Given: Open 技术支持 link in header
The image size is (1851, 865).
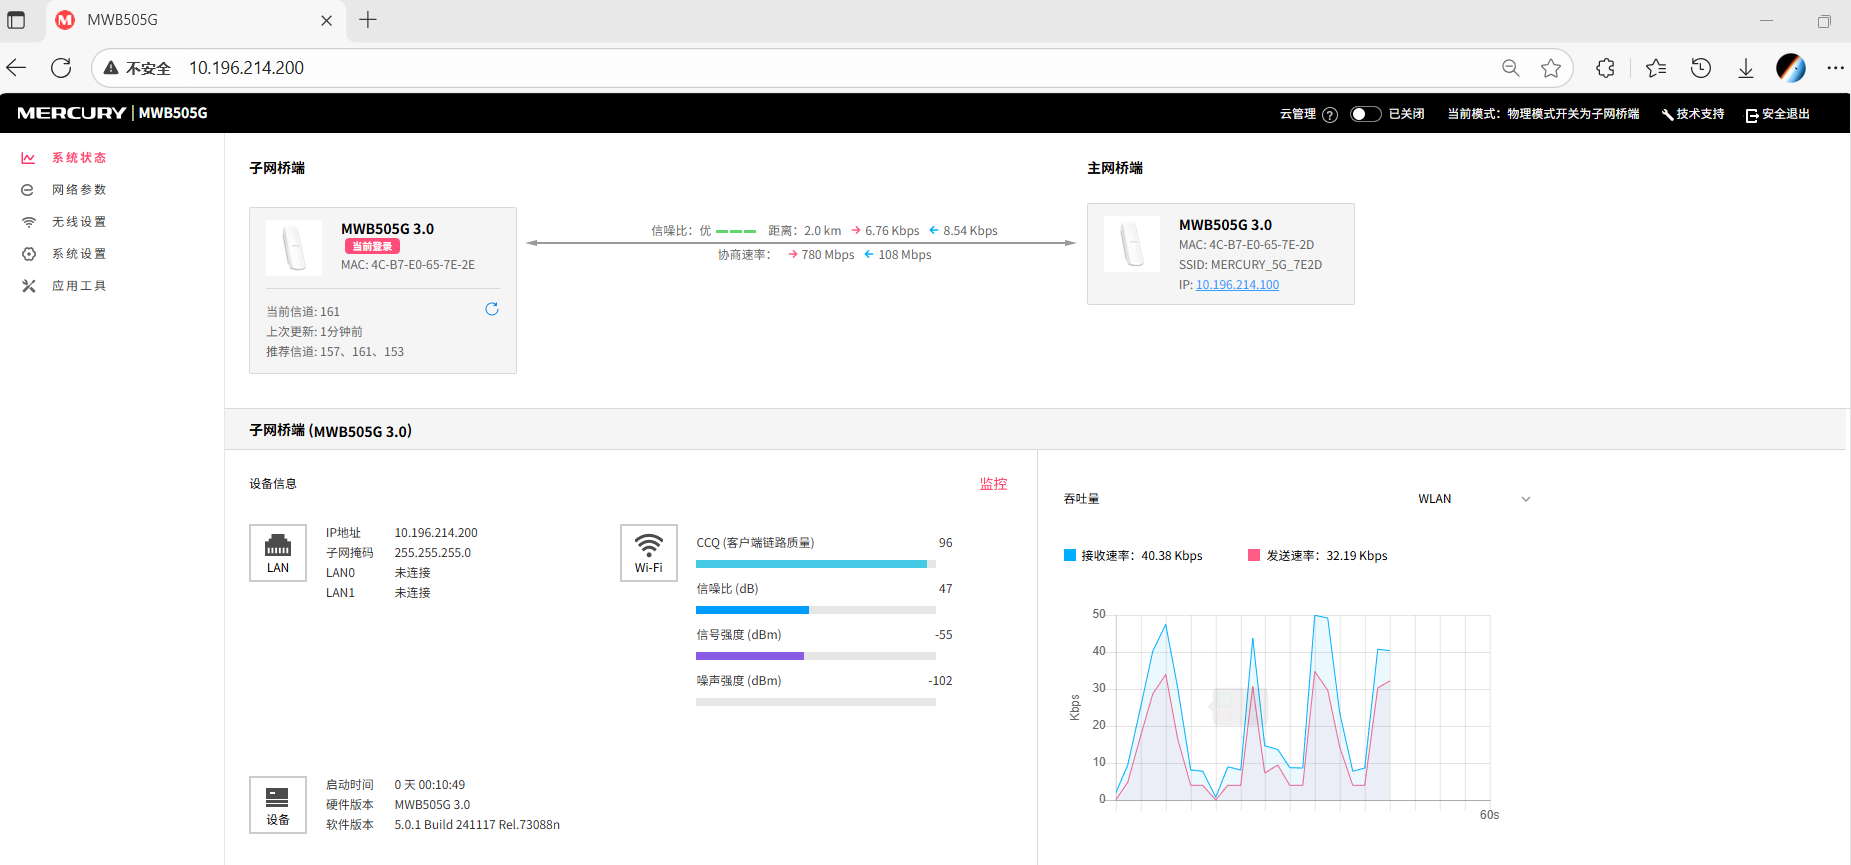Looking at the screenshot, I should point(1693,114).
